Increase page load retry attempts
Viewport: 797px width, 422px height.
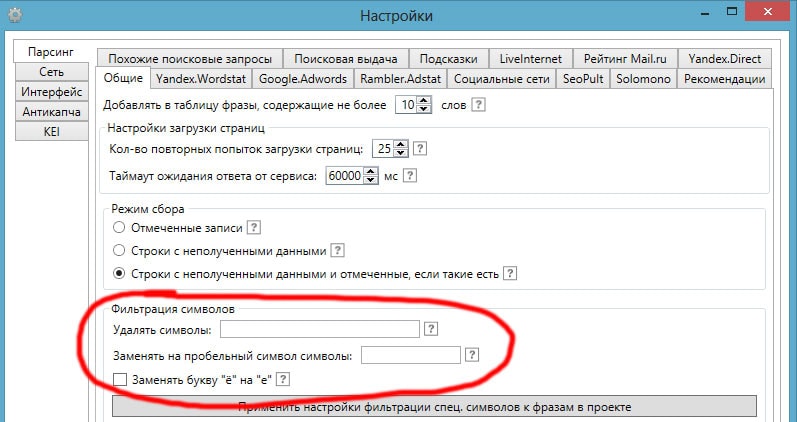pyautogui.click(x=401, y=144)
